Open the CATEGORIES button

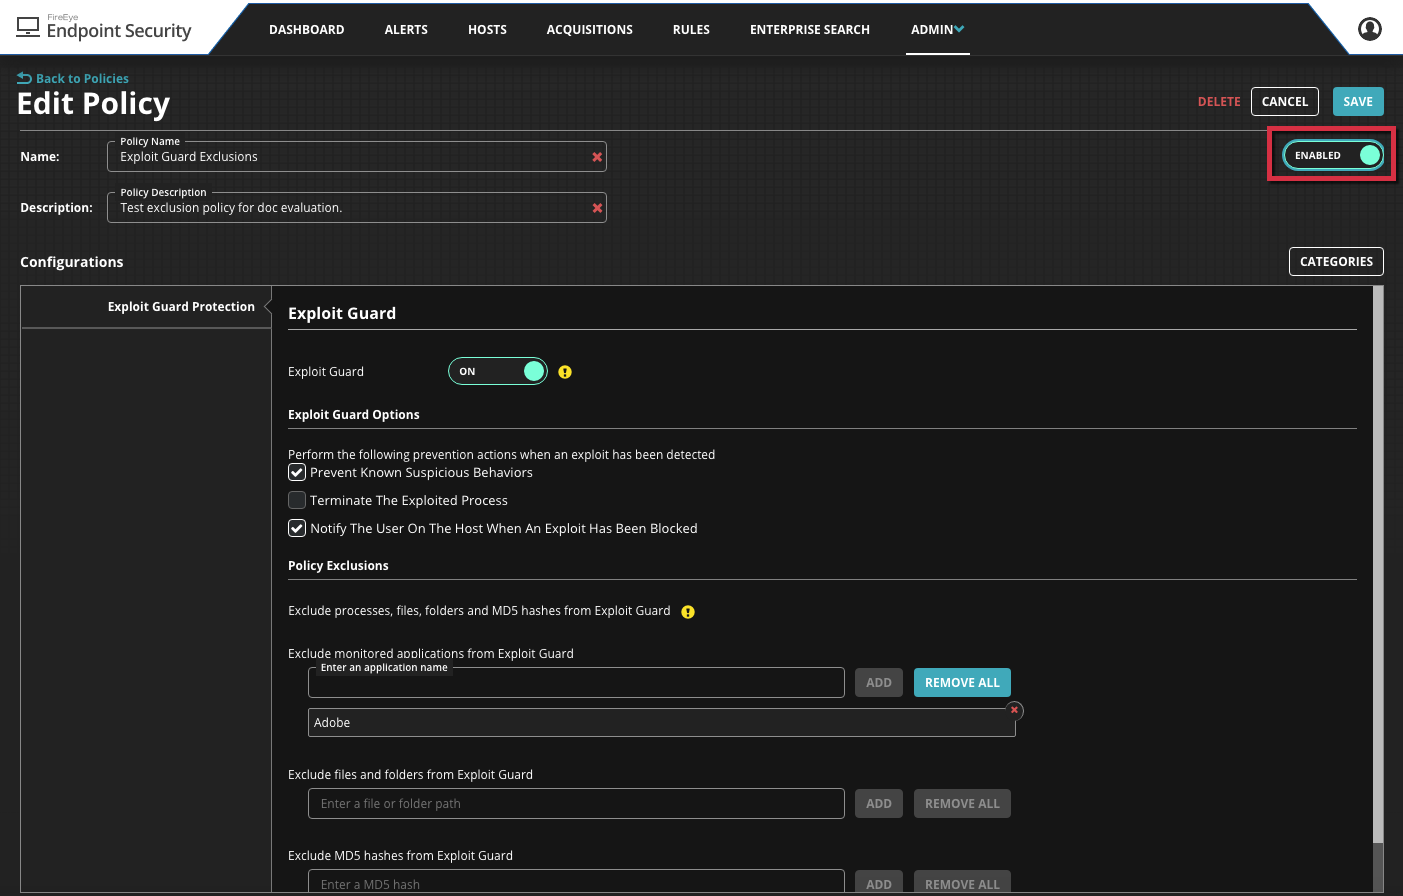(1336, 261)
